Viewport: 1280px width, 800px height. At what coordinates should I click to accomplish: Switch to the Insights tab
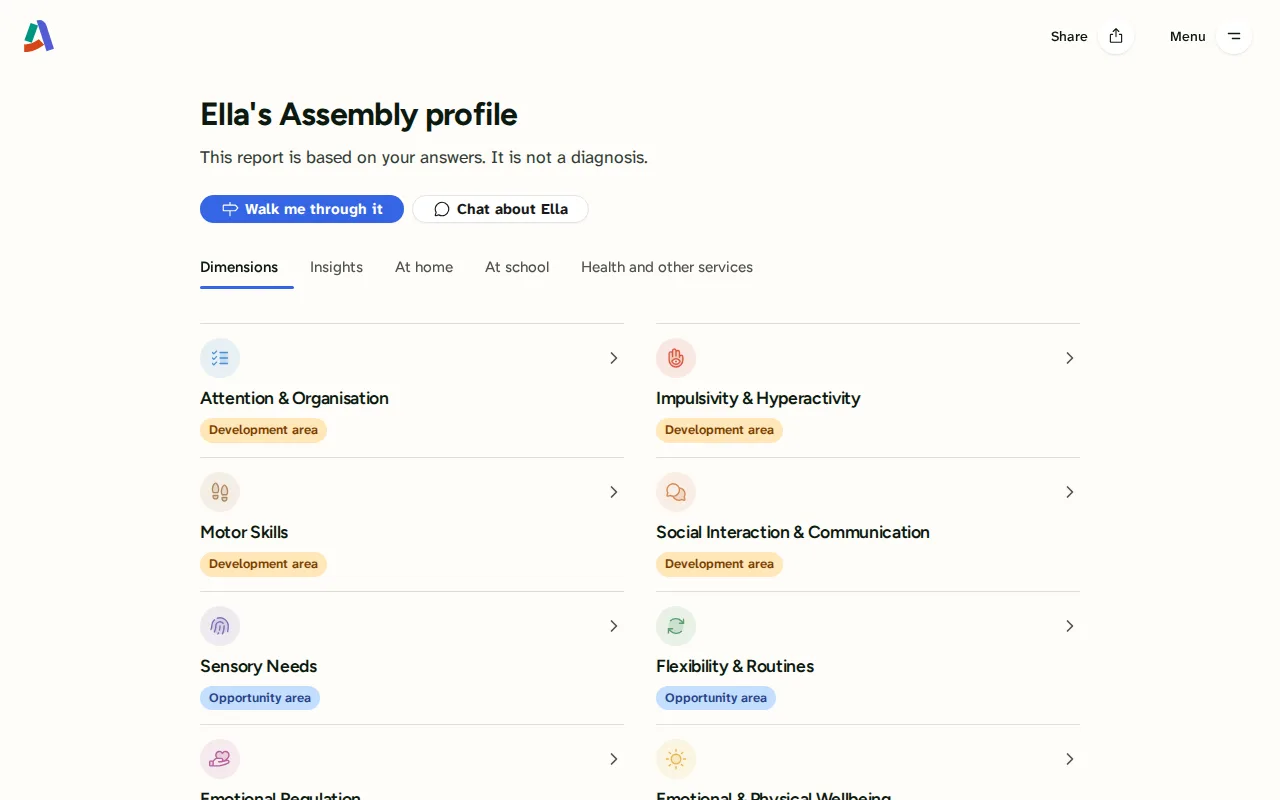pyautogui.click(x=336, y=267)
